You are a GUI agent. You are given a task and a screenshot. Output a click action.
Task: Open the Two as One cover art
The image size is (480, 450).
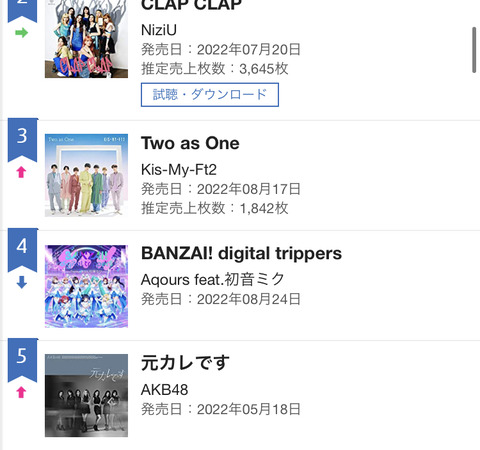point(86,175)
